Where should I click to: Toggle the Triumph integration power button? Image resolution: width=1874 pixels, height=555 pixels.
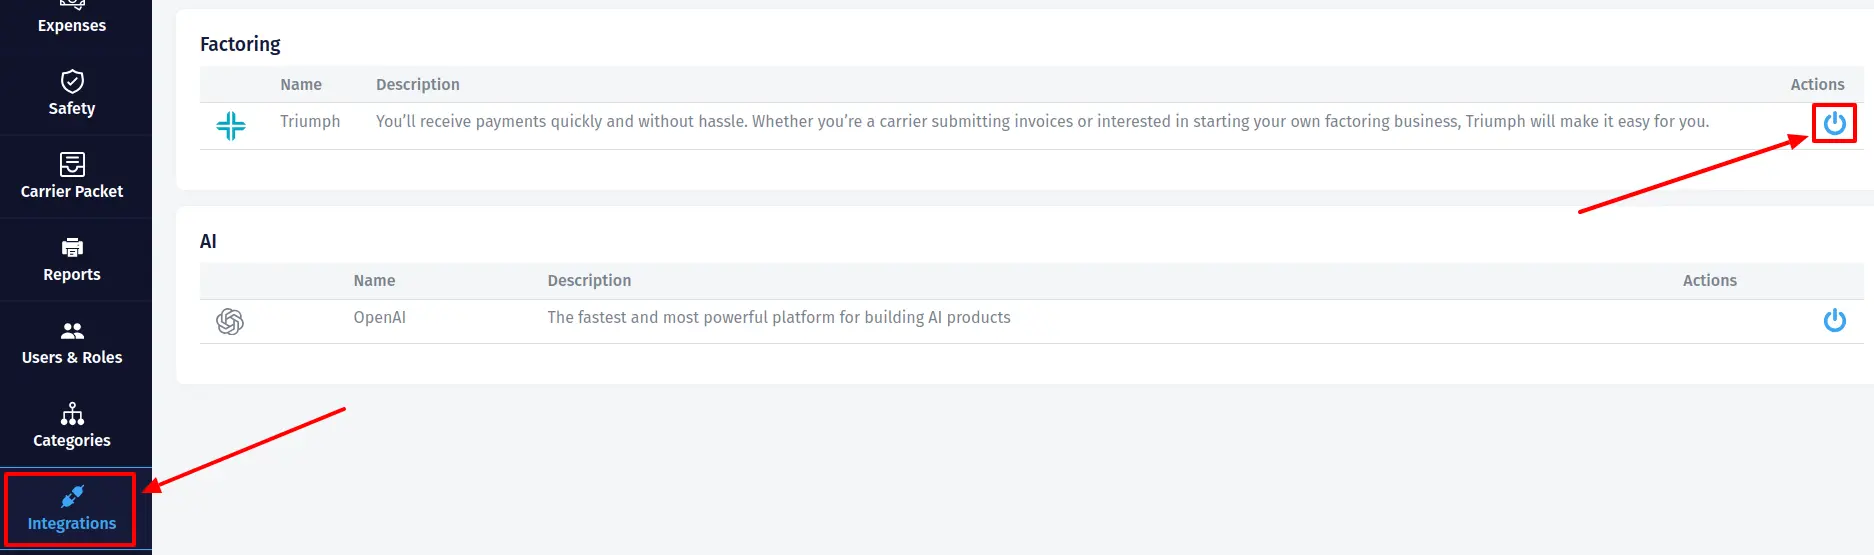[x=1834, y=123]
